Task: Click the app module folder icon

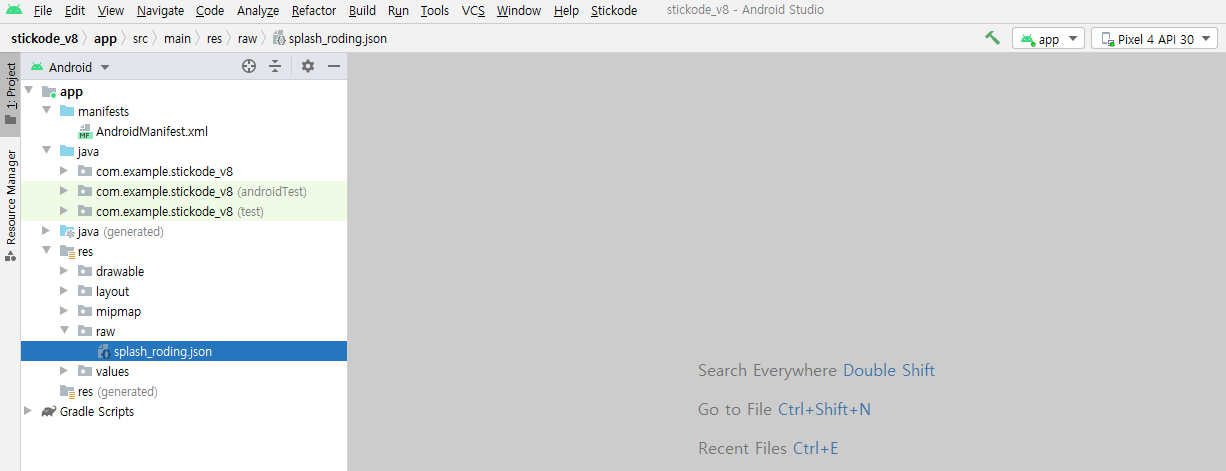Action: coord(49,91)
